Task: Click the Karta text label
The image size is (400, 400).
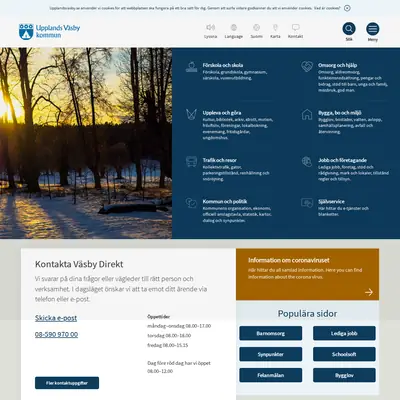Action: [275, 36]
